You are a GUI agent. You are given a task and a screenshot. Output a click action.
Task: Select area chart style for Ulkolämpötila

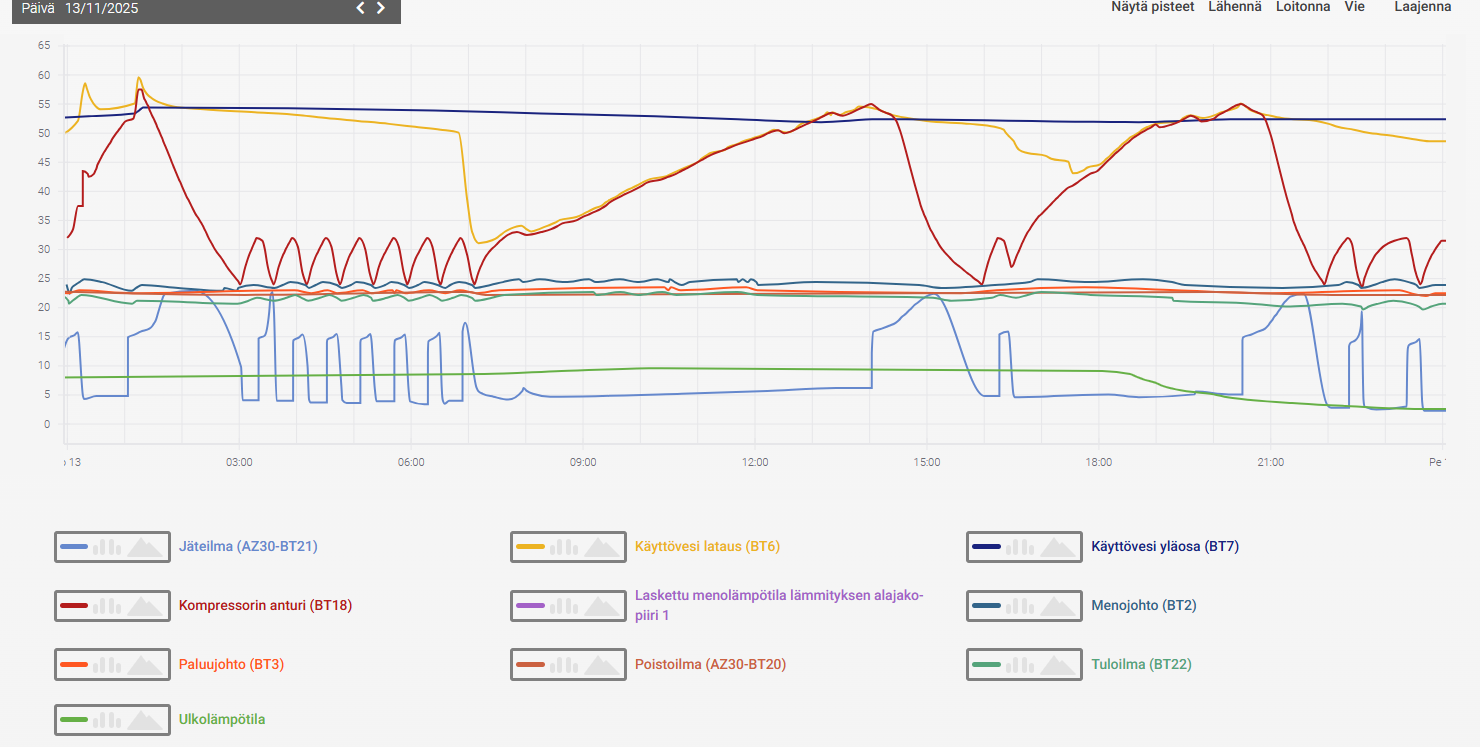145,720
